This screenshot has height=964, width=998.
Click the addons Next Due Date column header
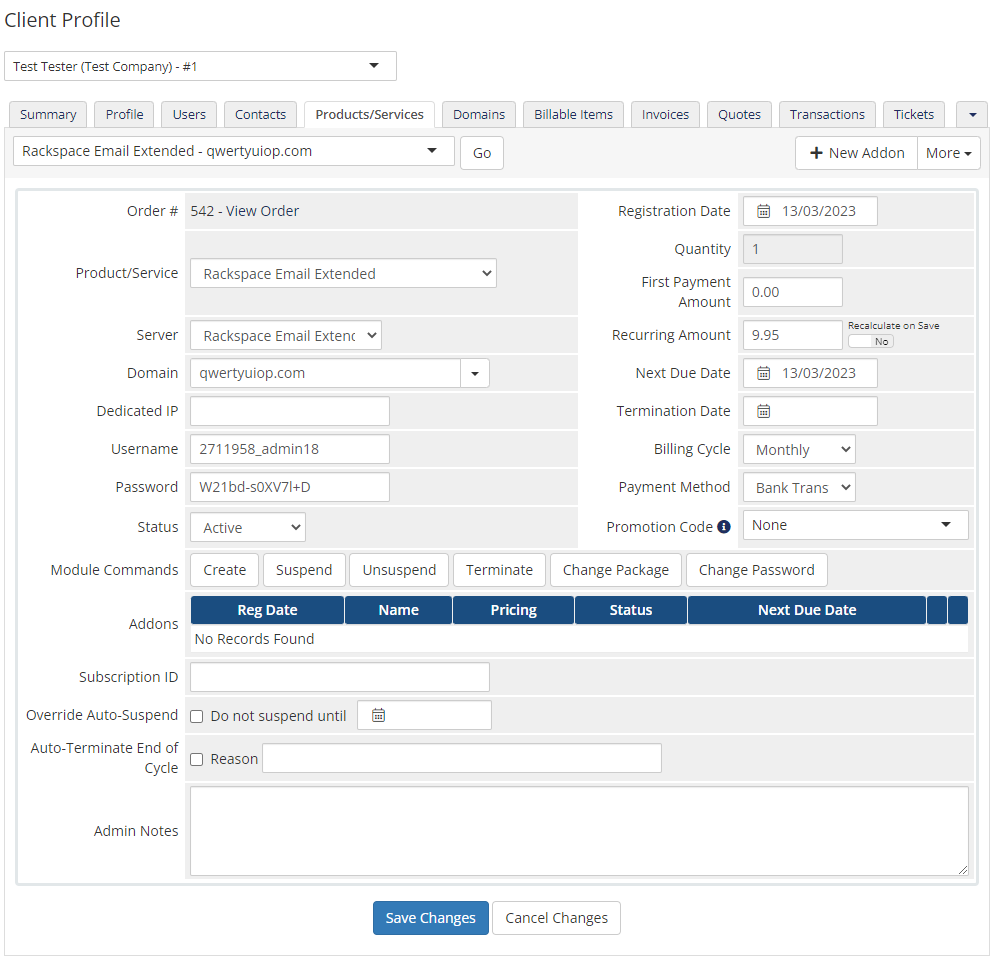807,610
